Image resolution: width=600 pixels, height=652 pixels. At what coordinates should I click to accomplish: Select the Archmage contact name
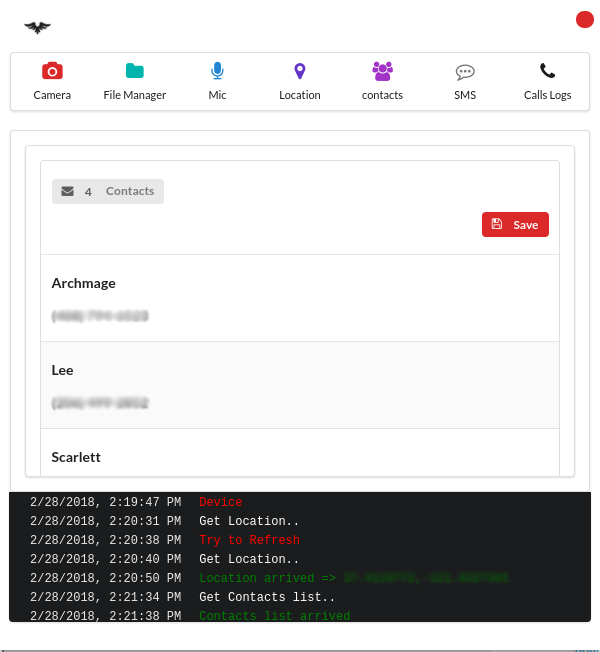pos(84,283)
